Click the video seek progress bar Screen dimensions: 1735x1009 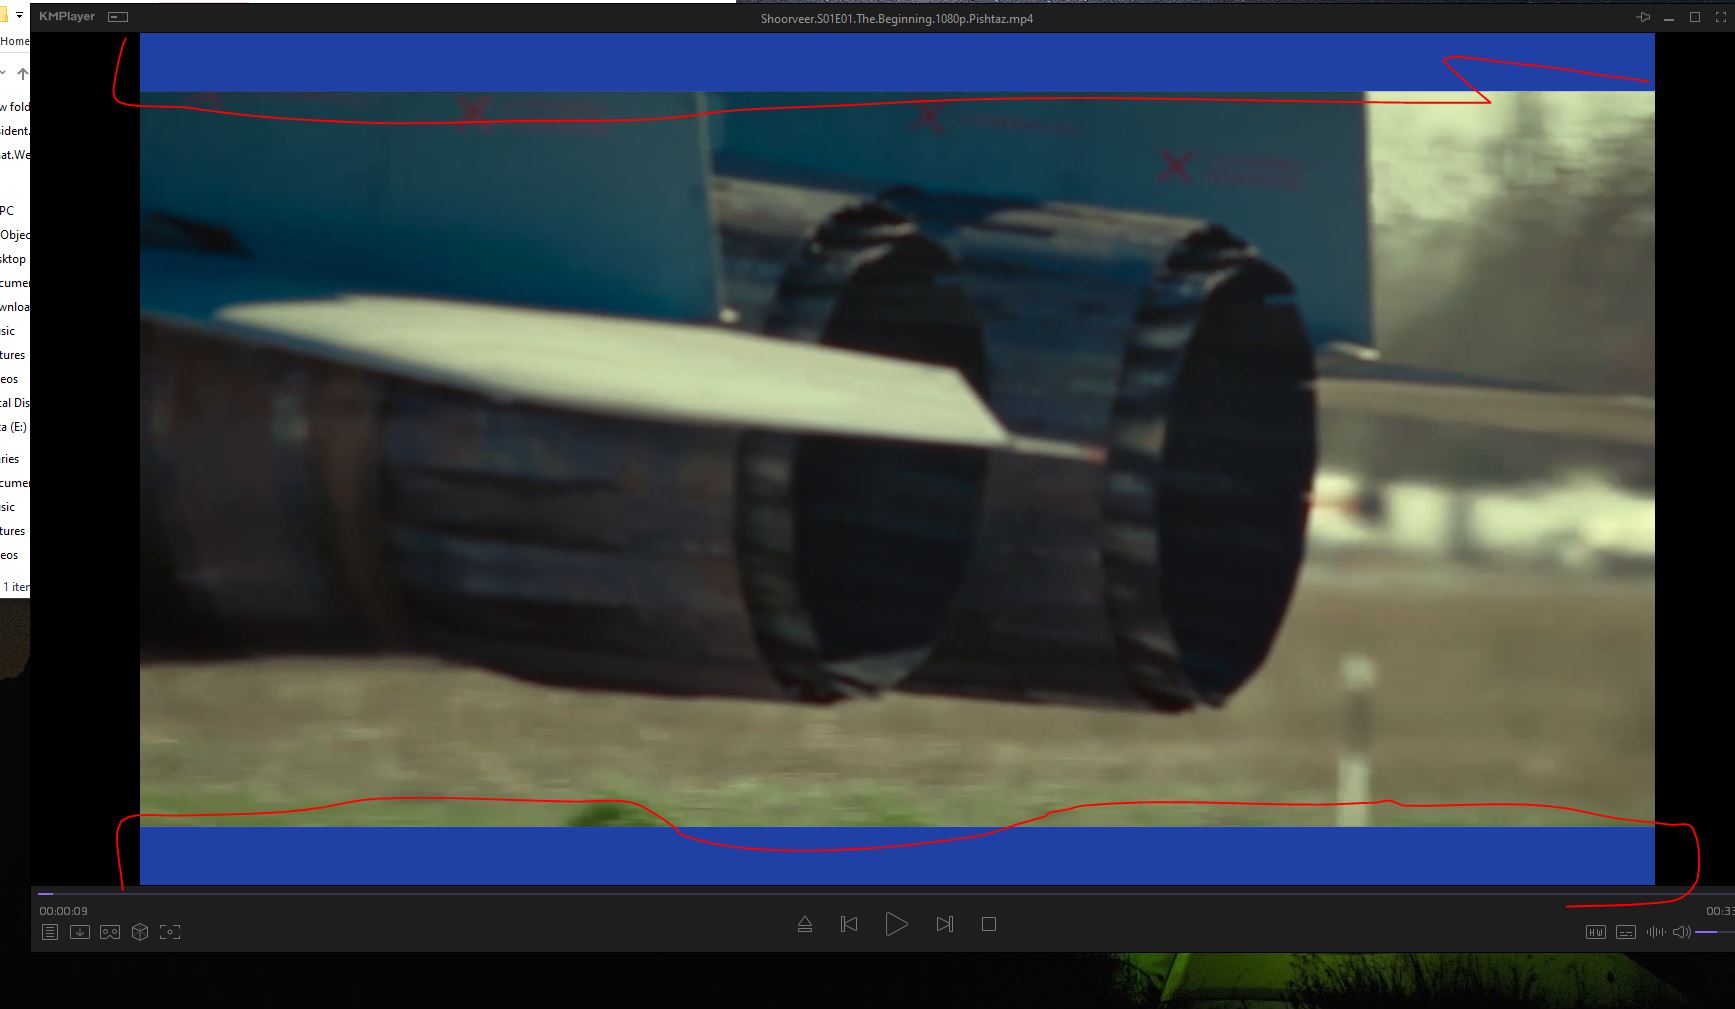coord(800,894)
